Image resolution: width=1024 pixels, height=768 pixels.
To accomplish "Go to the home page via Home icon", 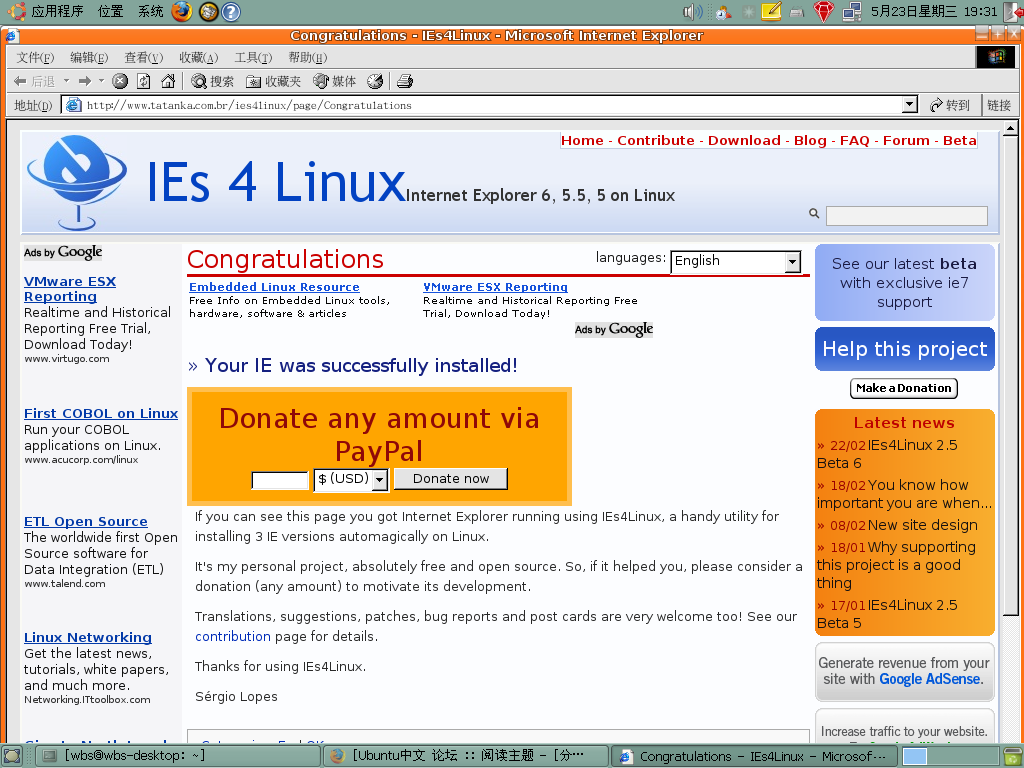I will [168, 81].
